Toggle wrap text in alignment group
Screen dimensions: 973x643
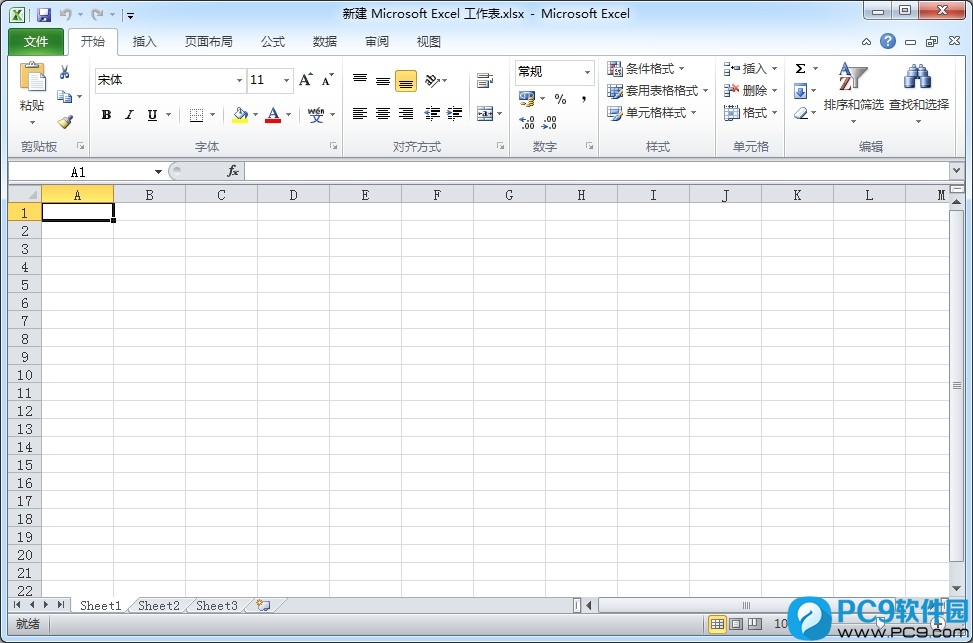coord(485,81)
